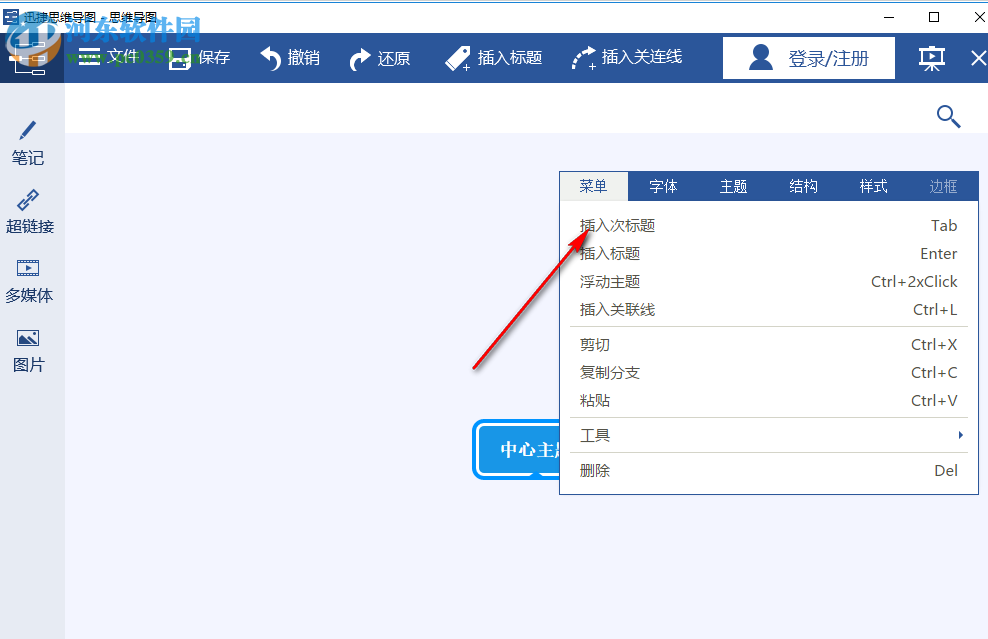The width and height of the screenshot is (988, 639).
Task: Insert an image with the 图片 tool
Action: tap(29, 348)
